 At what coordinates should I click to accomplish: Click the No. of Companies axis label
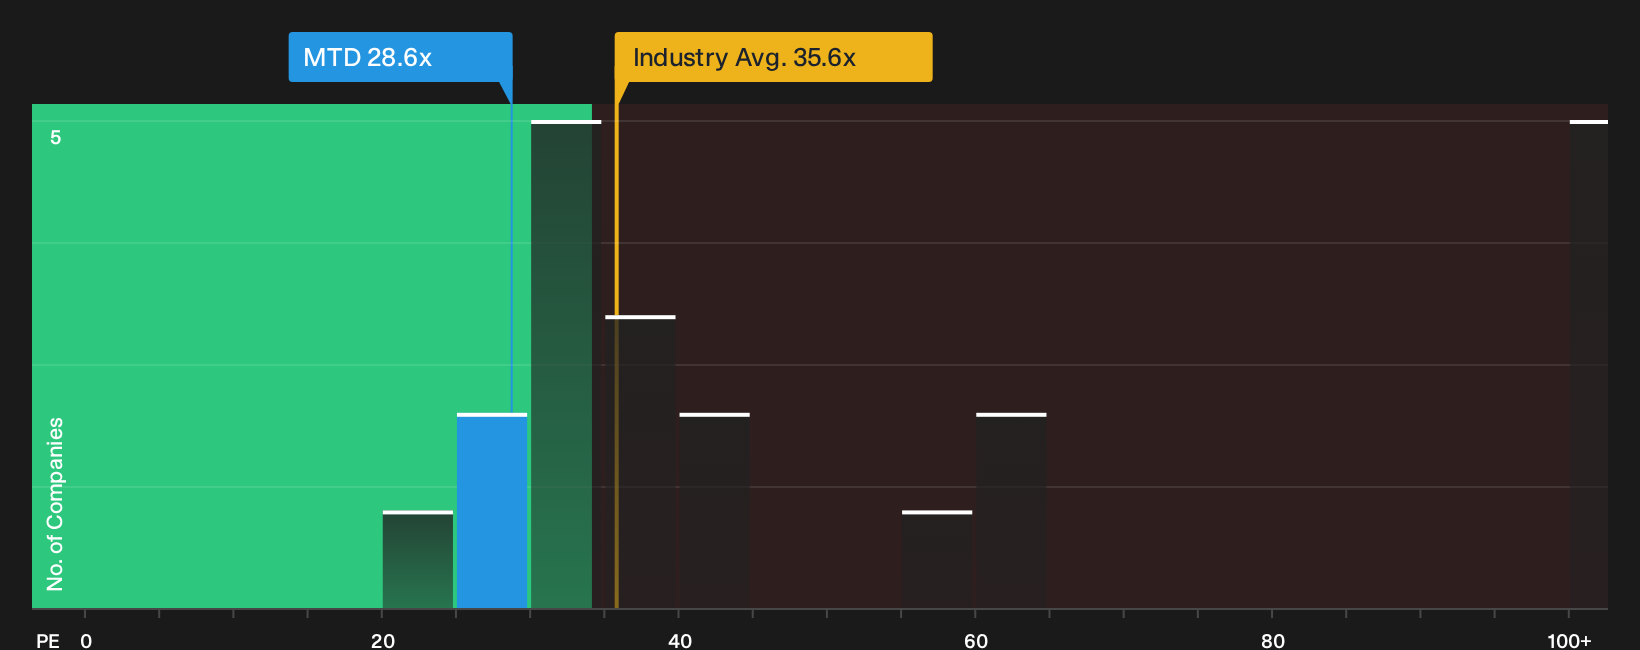[55, 504]
